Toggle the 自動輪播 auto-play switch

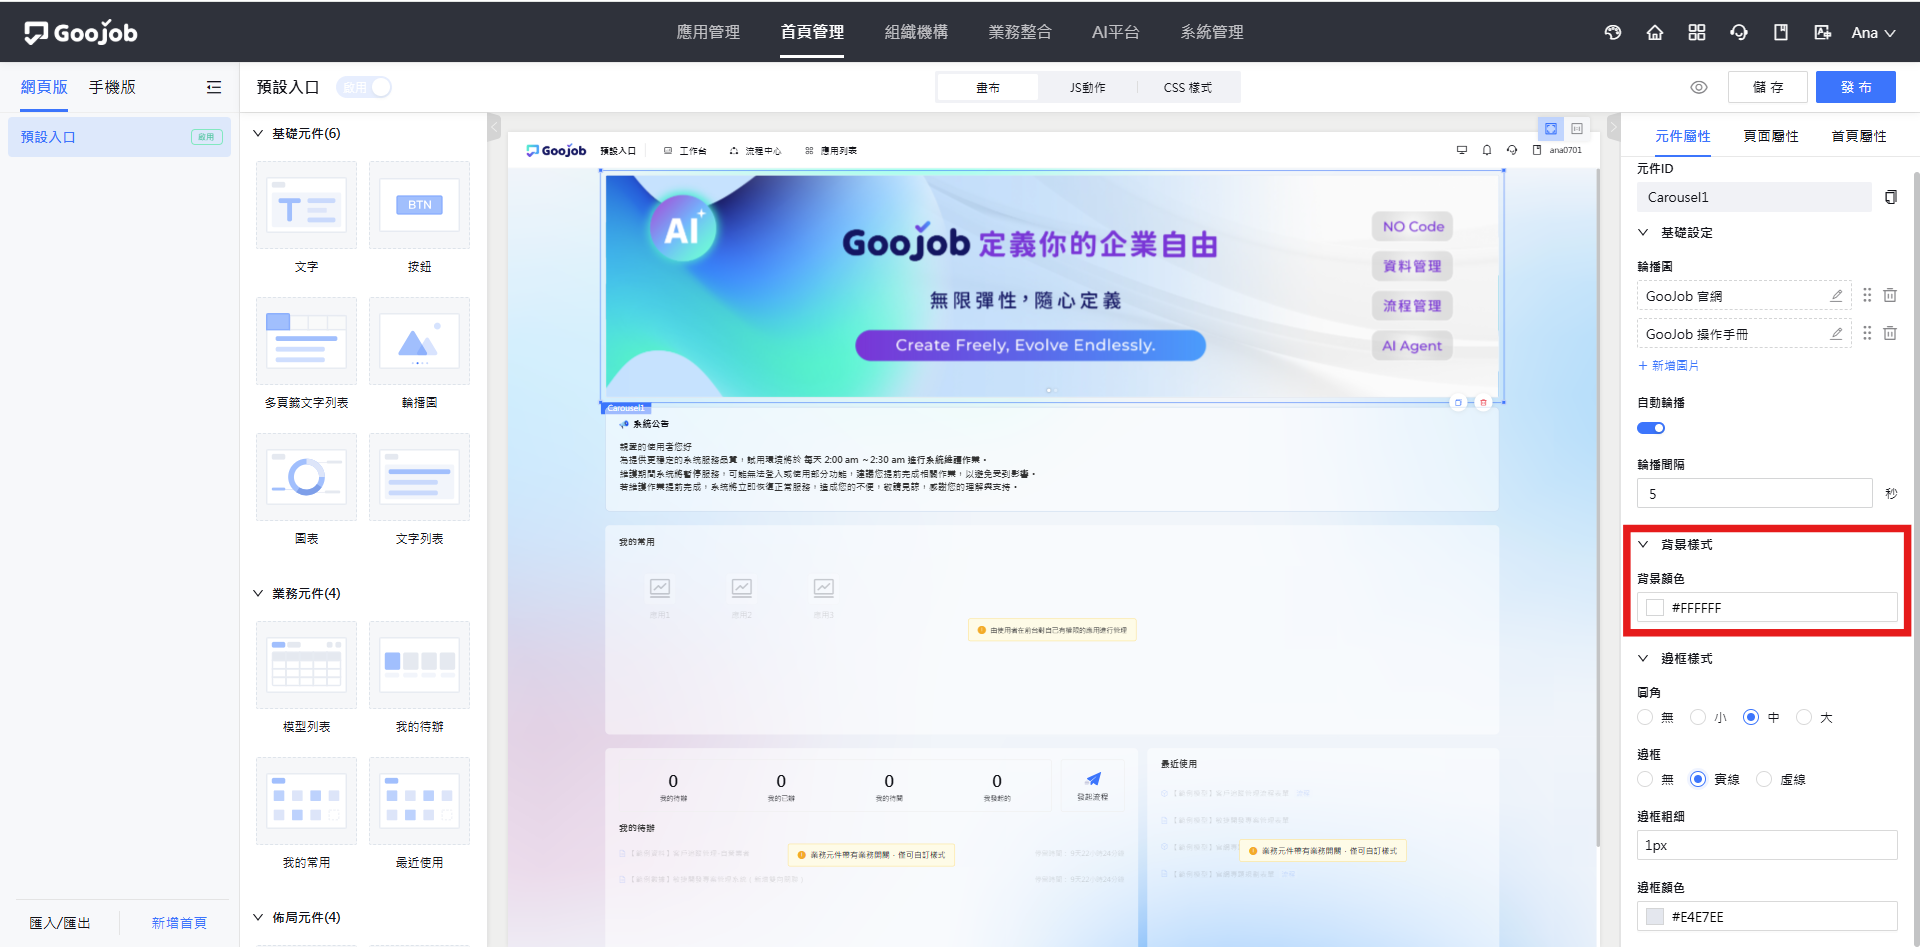pyautogui.click(x=1651, y=428)
